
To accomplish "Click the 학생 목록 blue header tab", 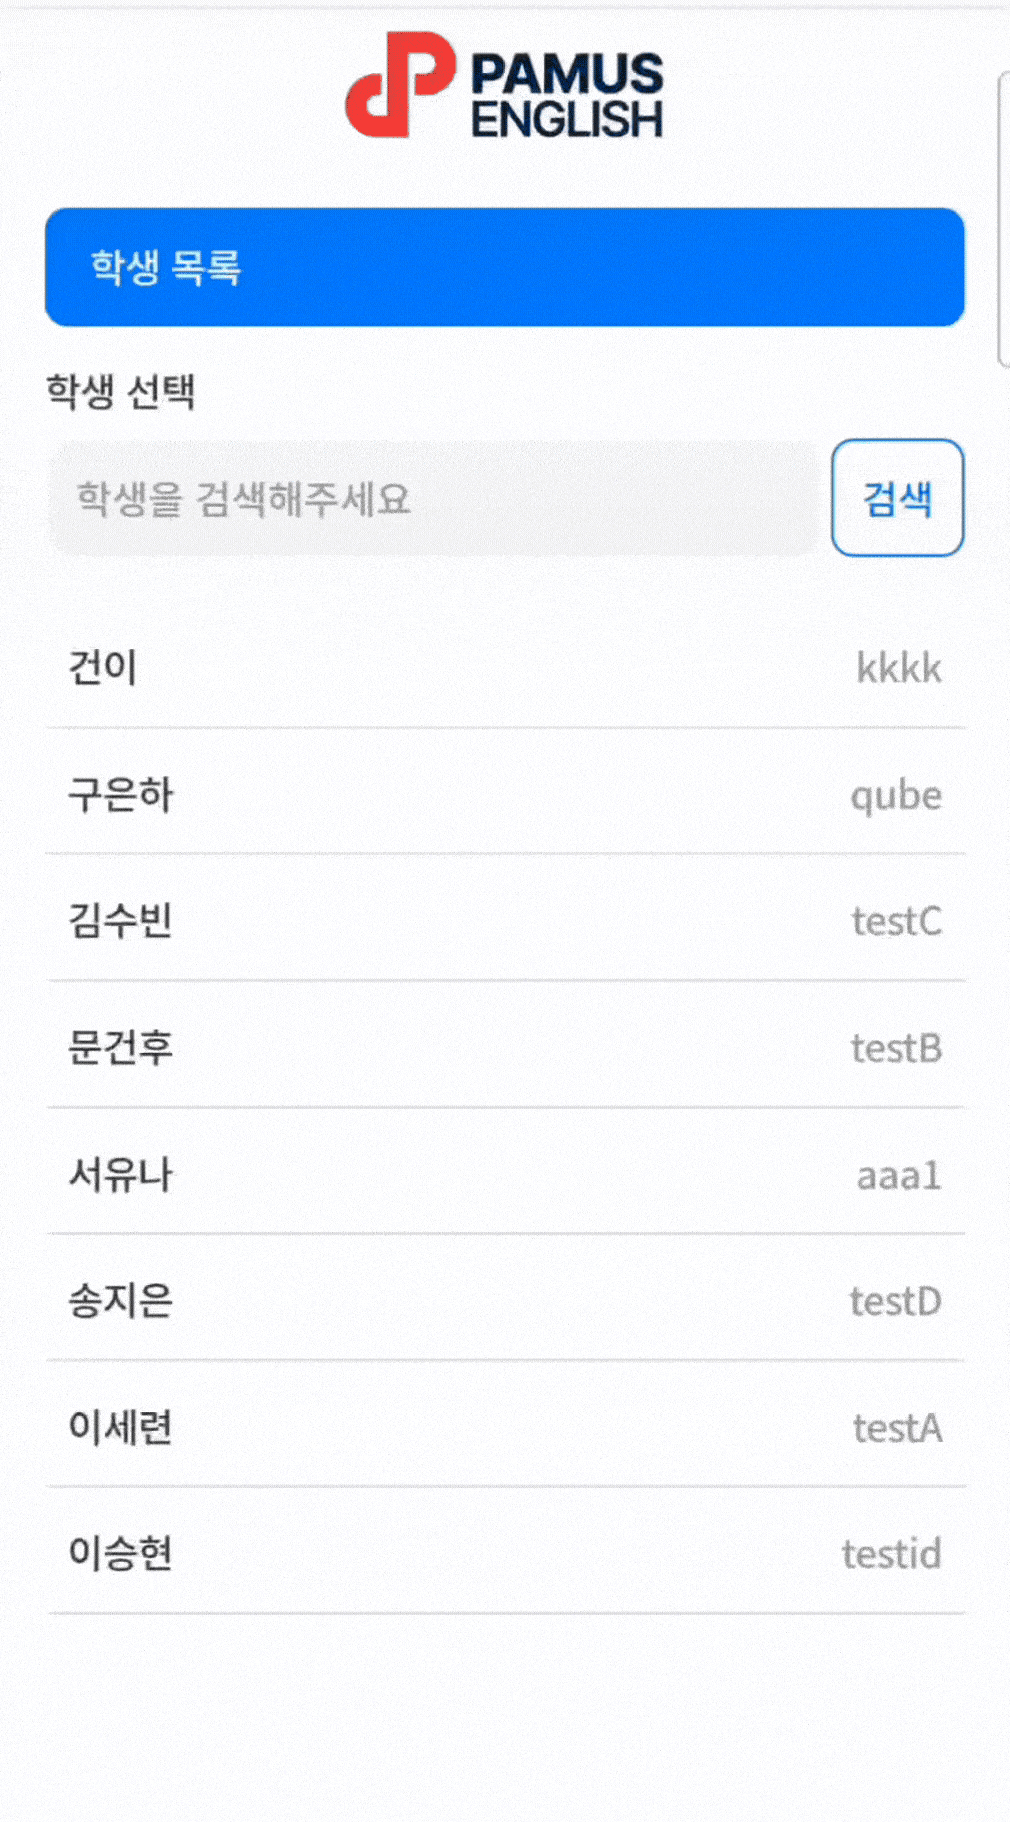I will pos(504,267).
